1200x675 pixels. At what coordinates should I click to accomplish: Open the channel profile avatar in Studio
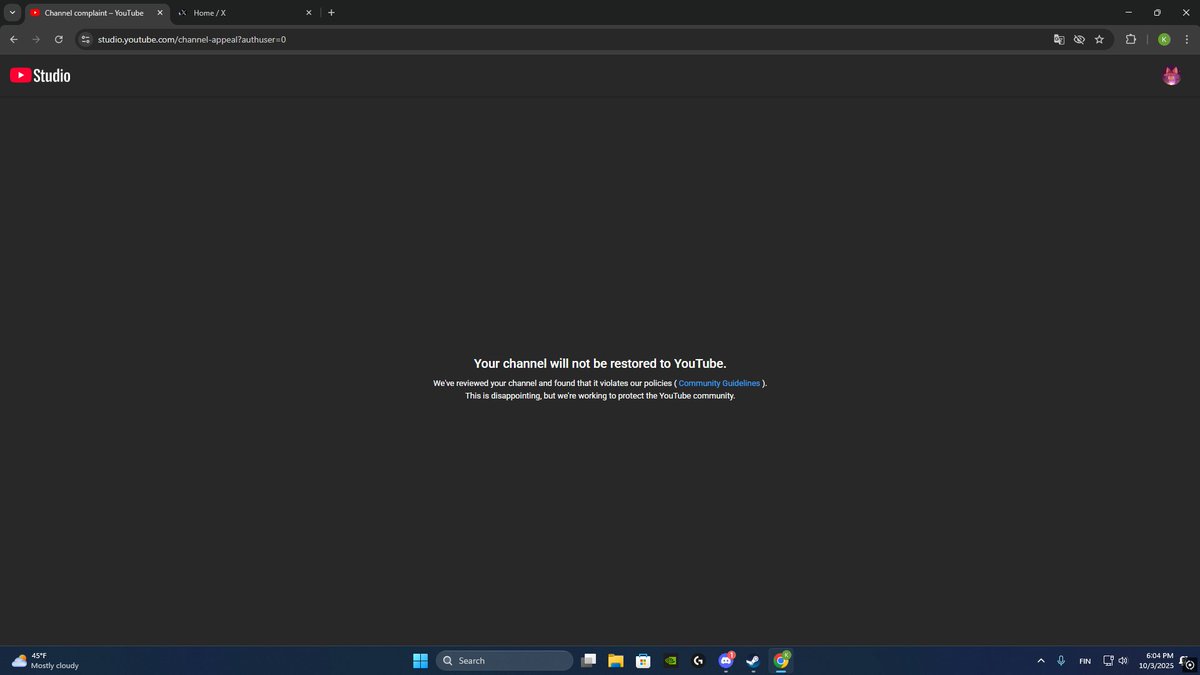coord(1171,75)
